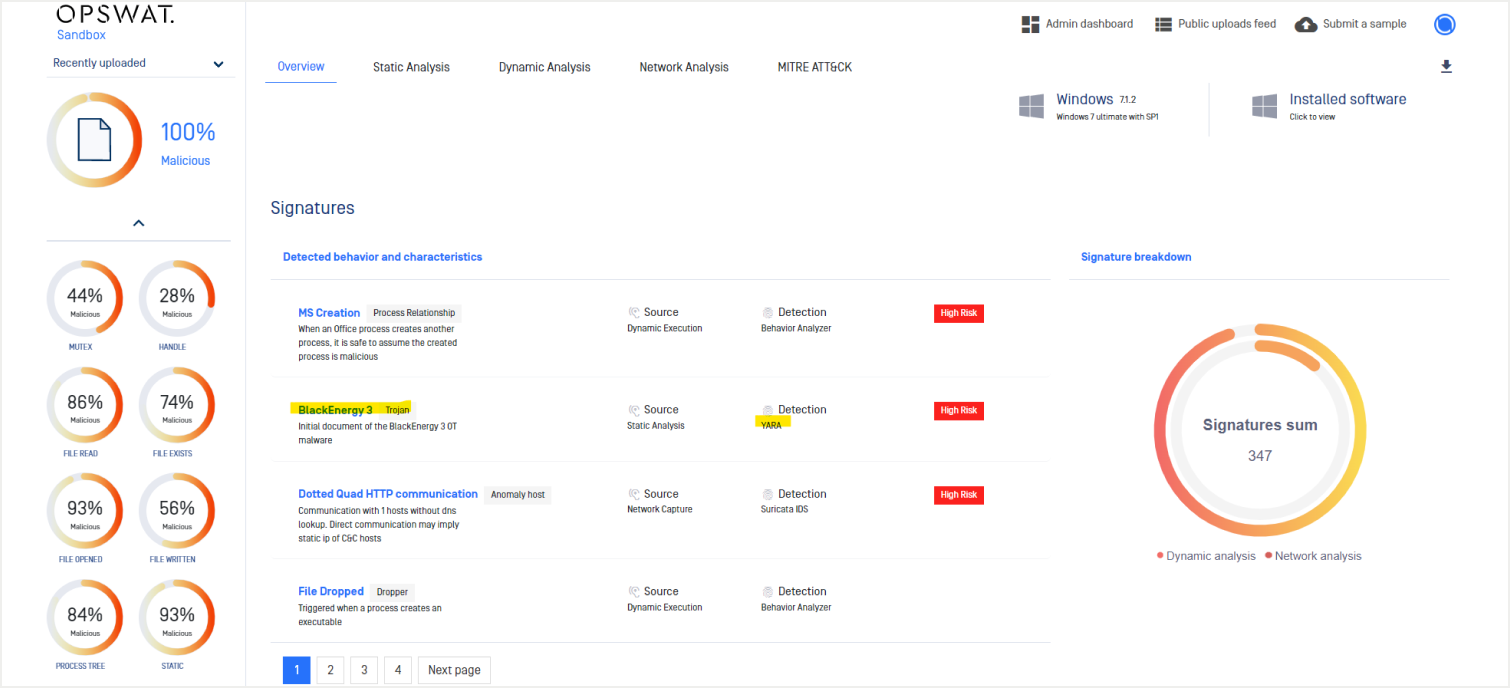Open the Admin dashboard icon
The image size is (1510, 688).
(1030, 24)
